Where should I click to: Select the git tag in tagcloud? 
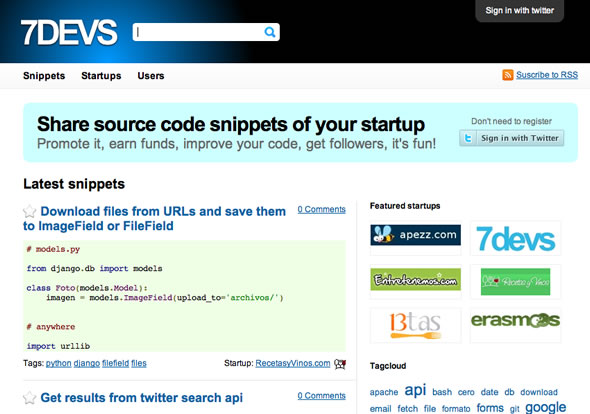pyautogui.click(x=514, y=409)
